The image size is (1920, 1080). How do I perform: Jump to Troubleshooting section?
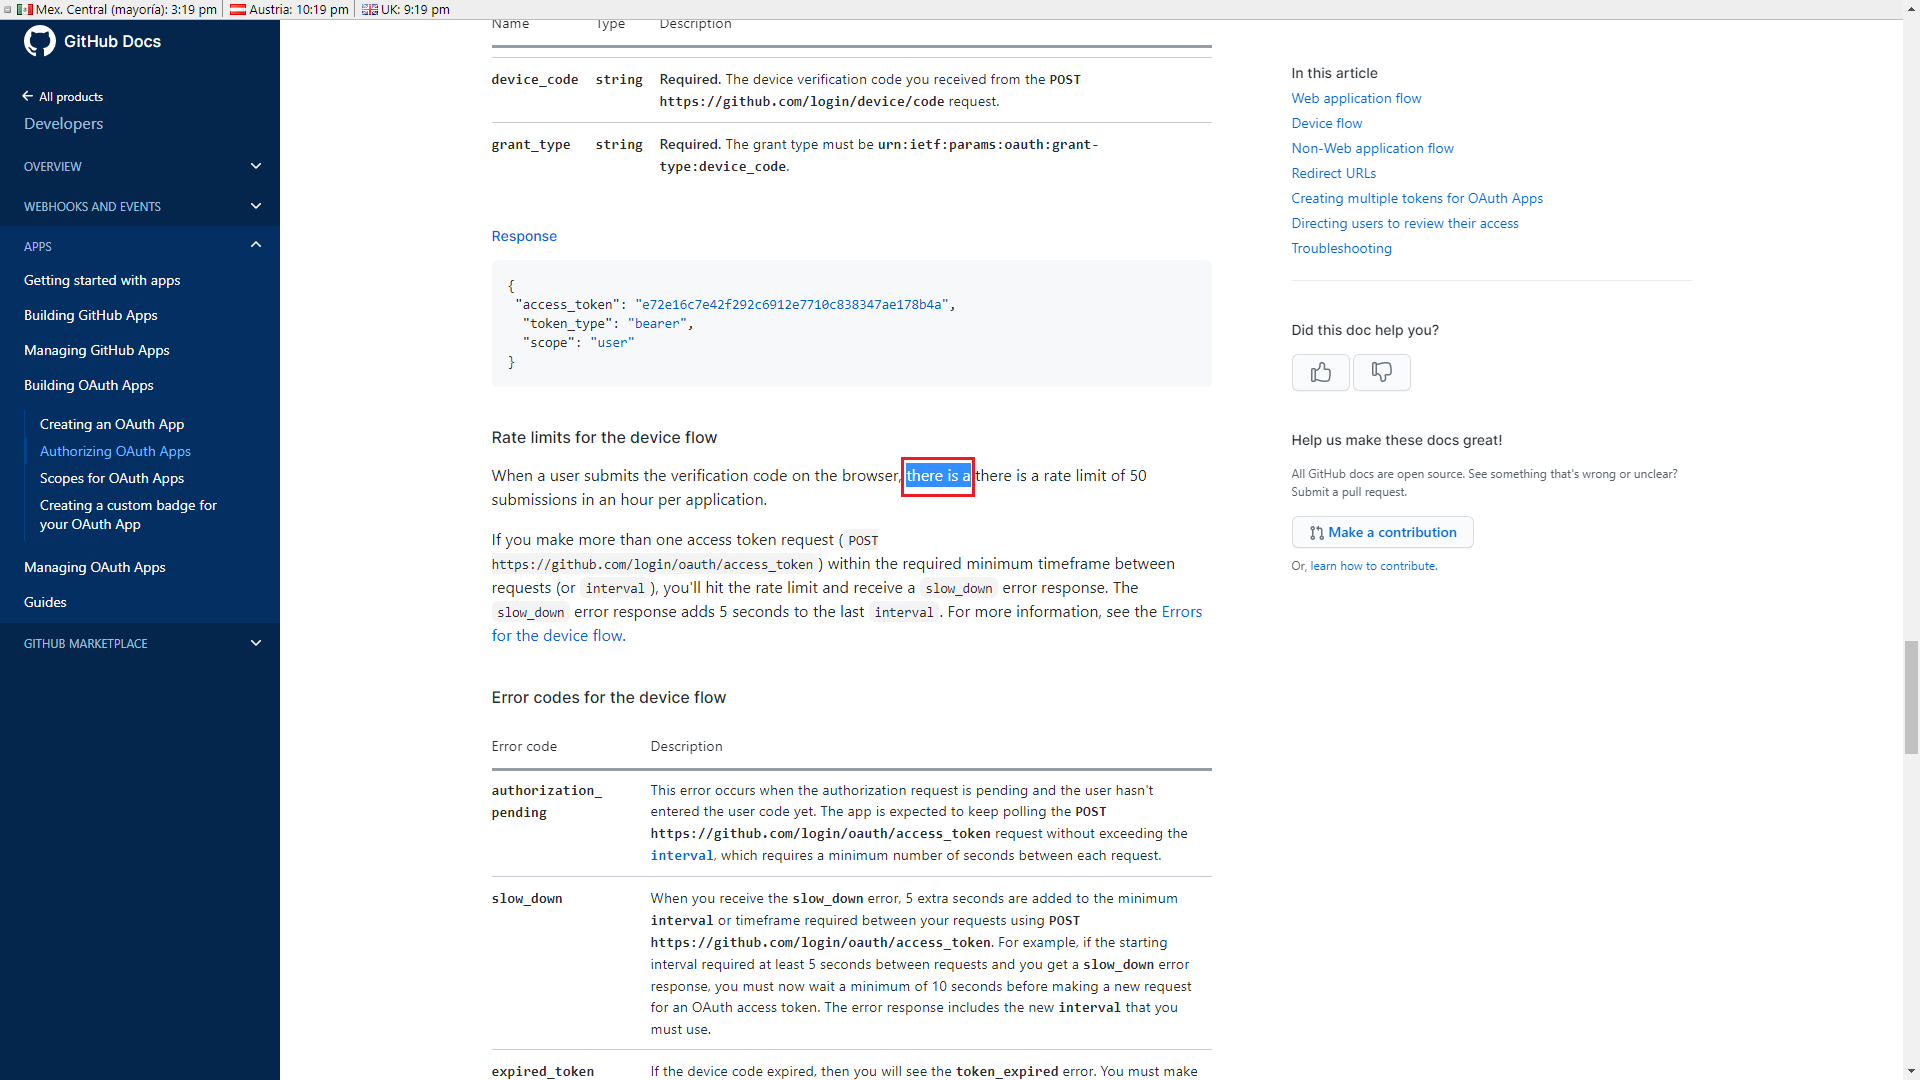[x=1341, y=248]
